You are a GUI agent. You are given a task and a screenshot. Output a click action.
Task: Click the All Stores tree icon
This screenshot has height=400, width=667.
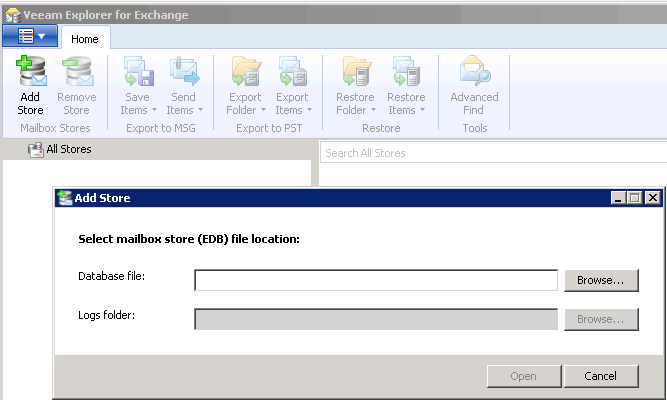click(36, 149)
